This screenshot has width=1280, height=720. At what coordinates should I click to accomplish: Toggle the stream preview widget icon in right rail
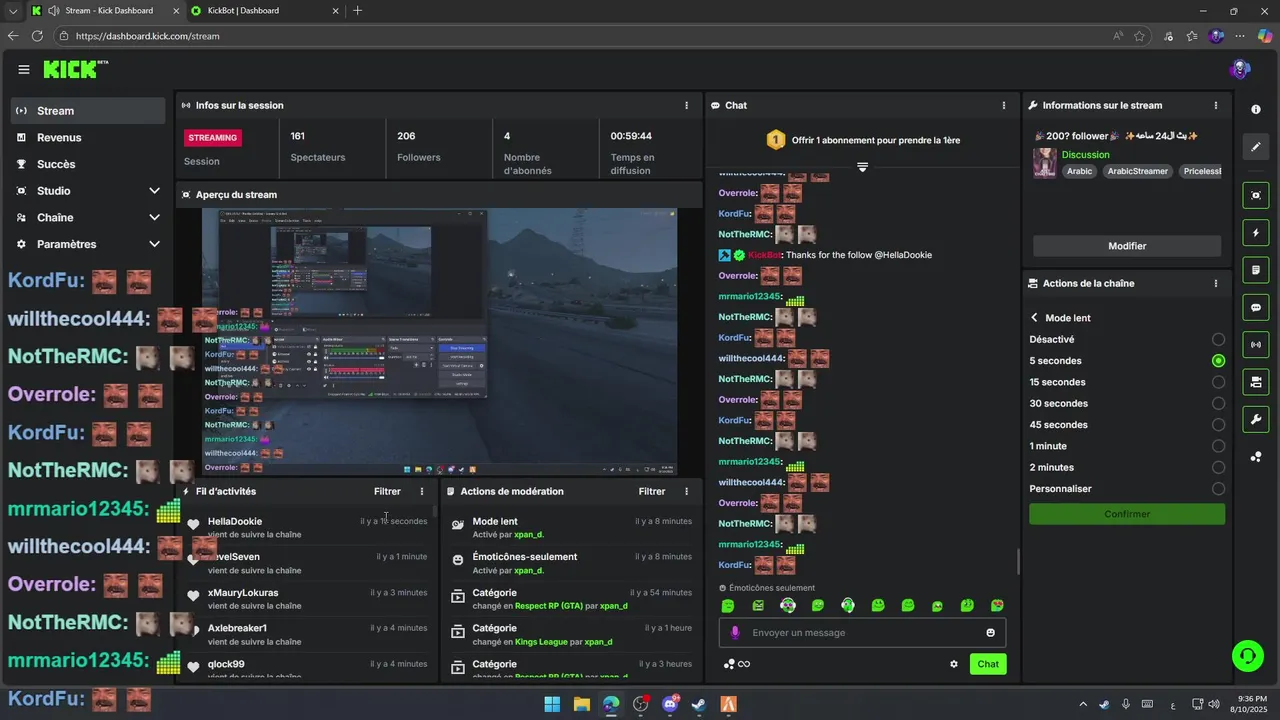pos(1256,195)
